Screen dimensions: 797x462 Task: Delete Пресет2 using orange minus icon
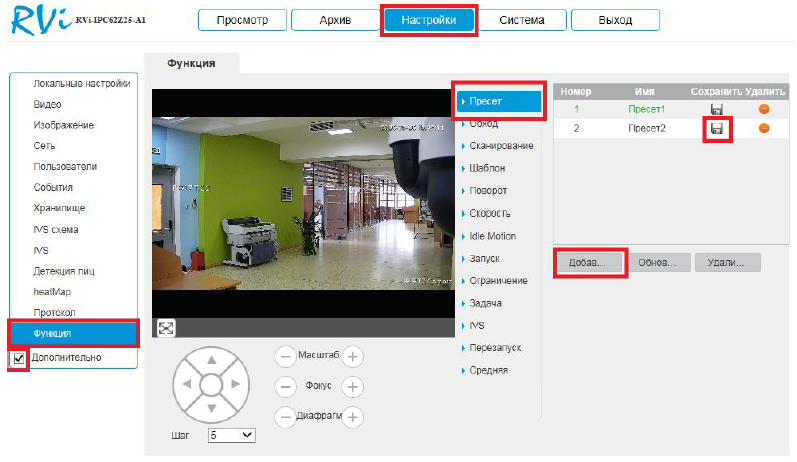764,129
